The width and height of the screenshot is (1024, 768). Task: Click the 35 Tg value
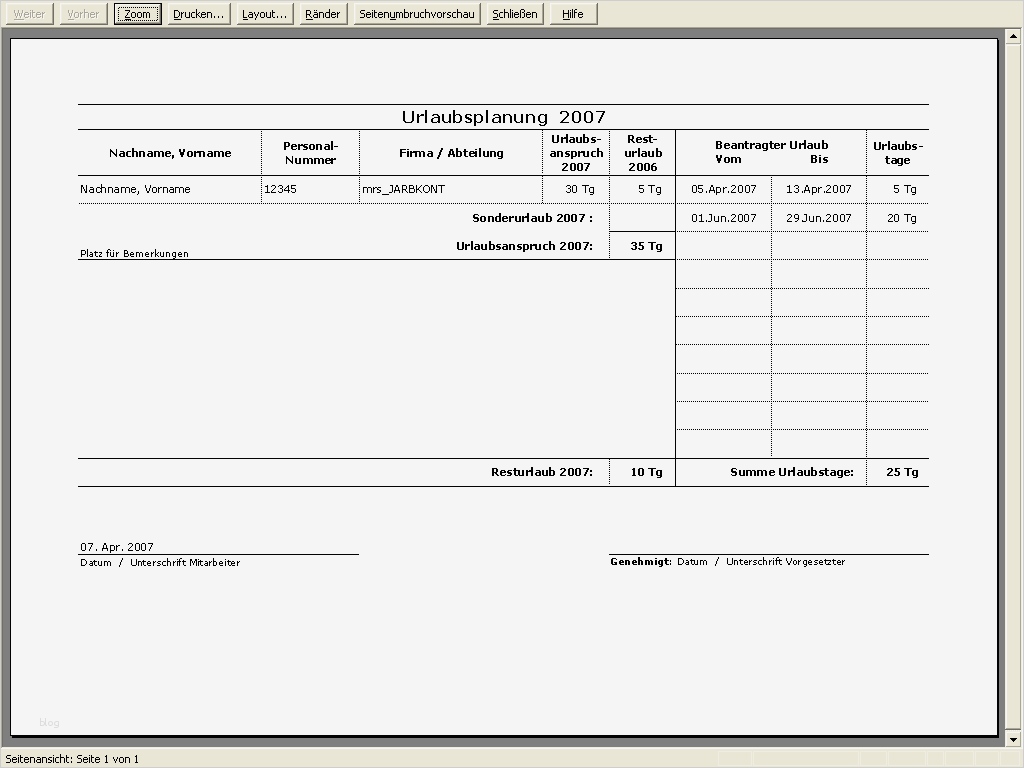pos(647,246)
